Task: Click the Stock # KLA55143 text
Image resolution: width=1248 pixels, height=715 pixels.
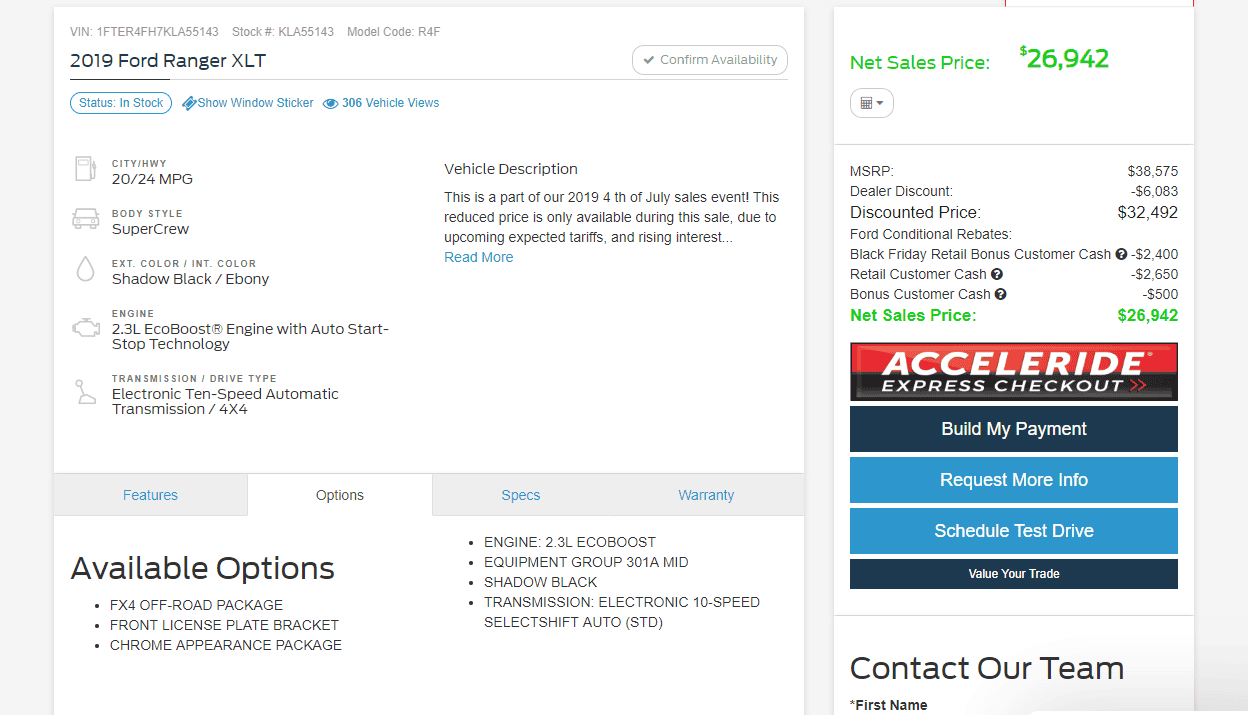Action: 283,32
